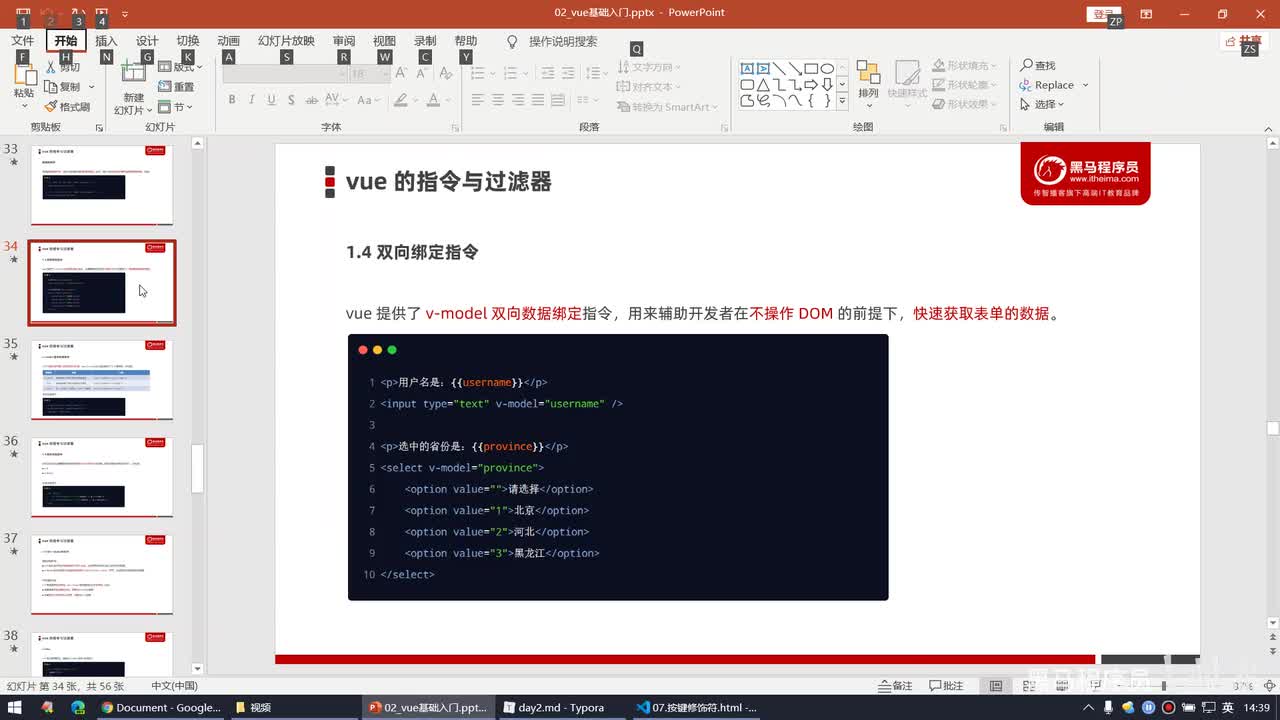This screenshot has width=1280, height=720.
Task: Select slide 35 thumbnail
Action: coord(102,380)
